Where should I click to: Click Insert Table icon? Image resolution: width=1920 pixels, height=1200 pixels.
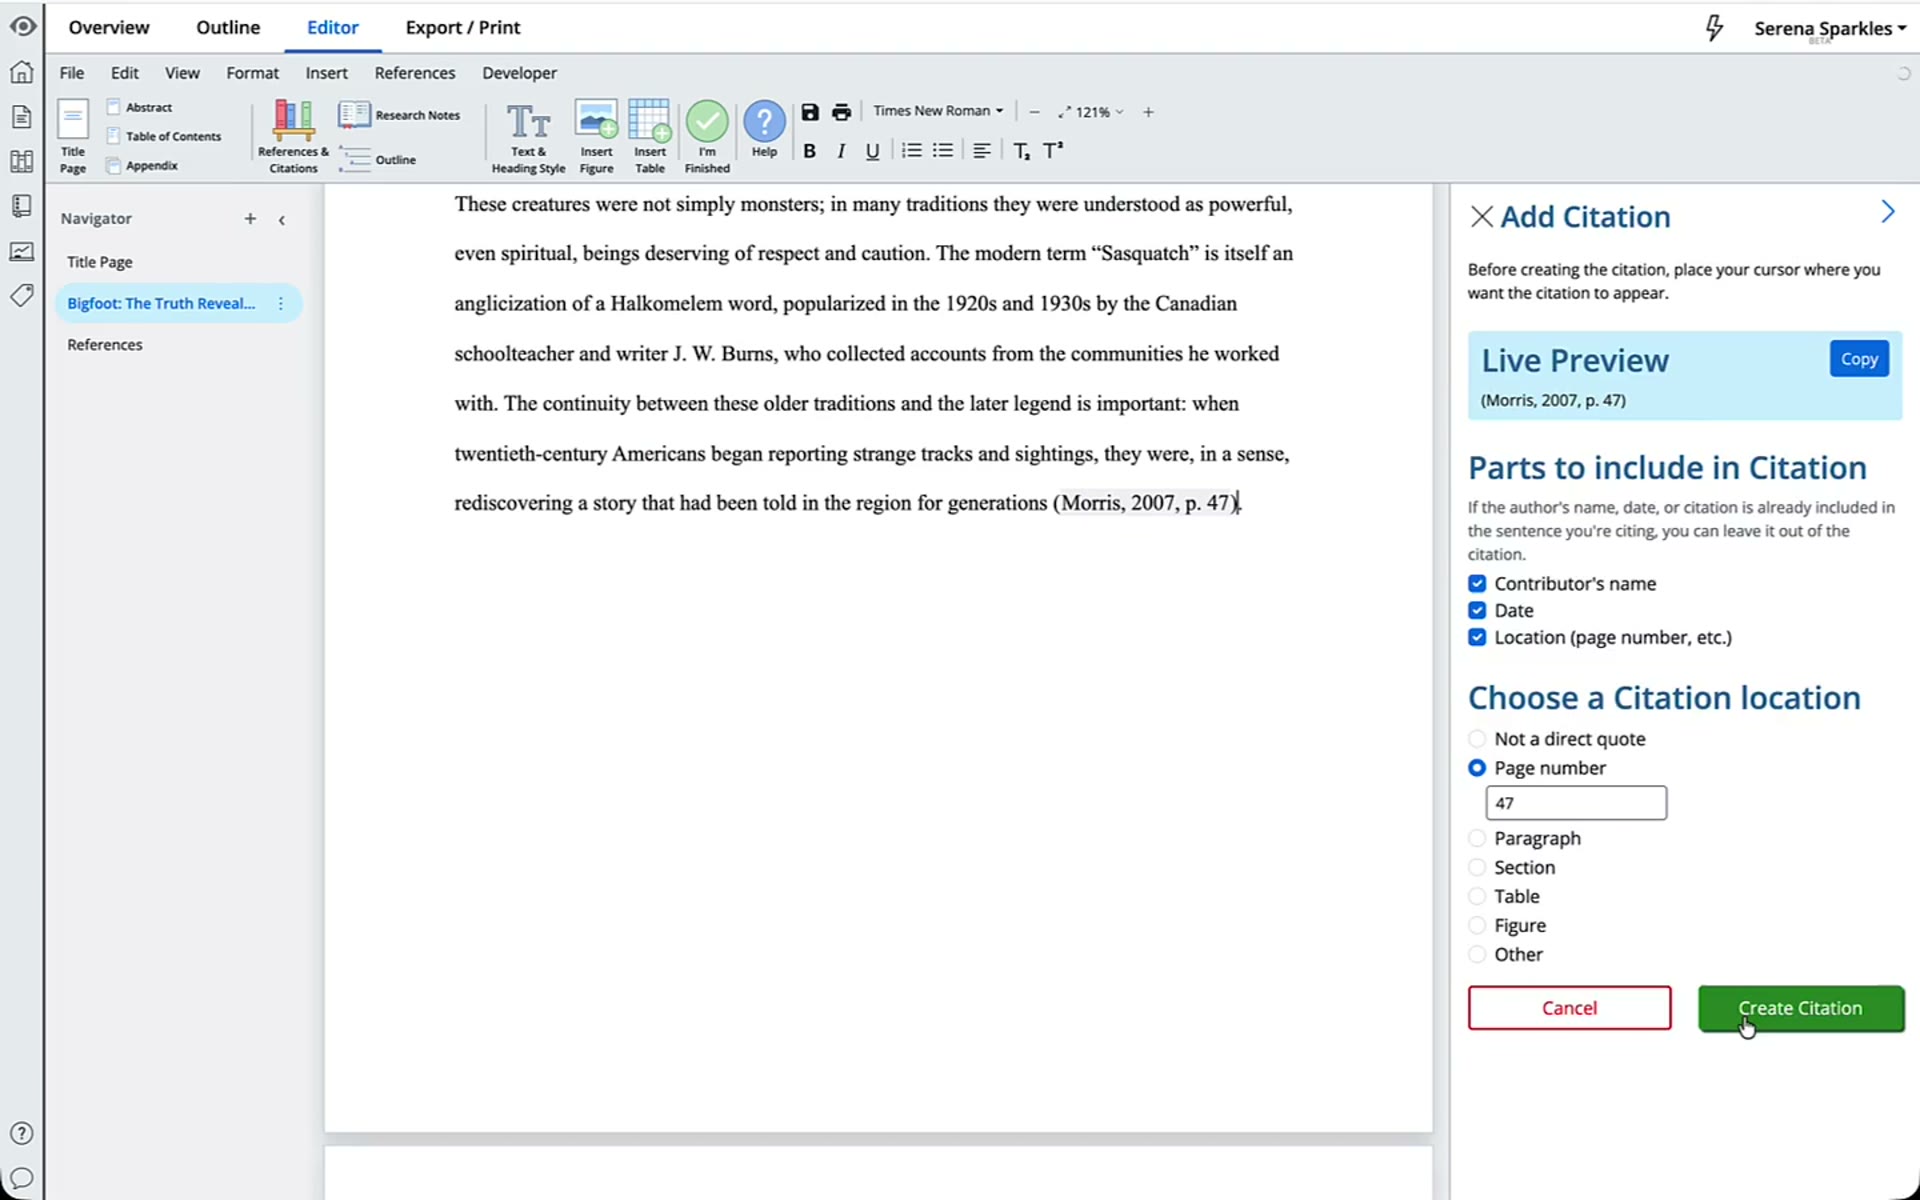[650, 136]
